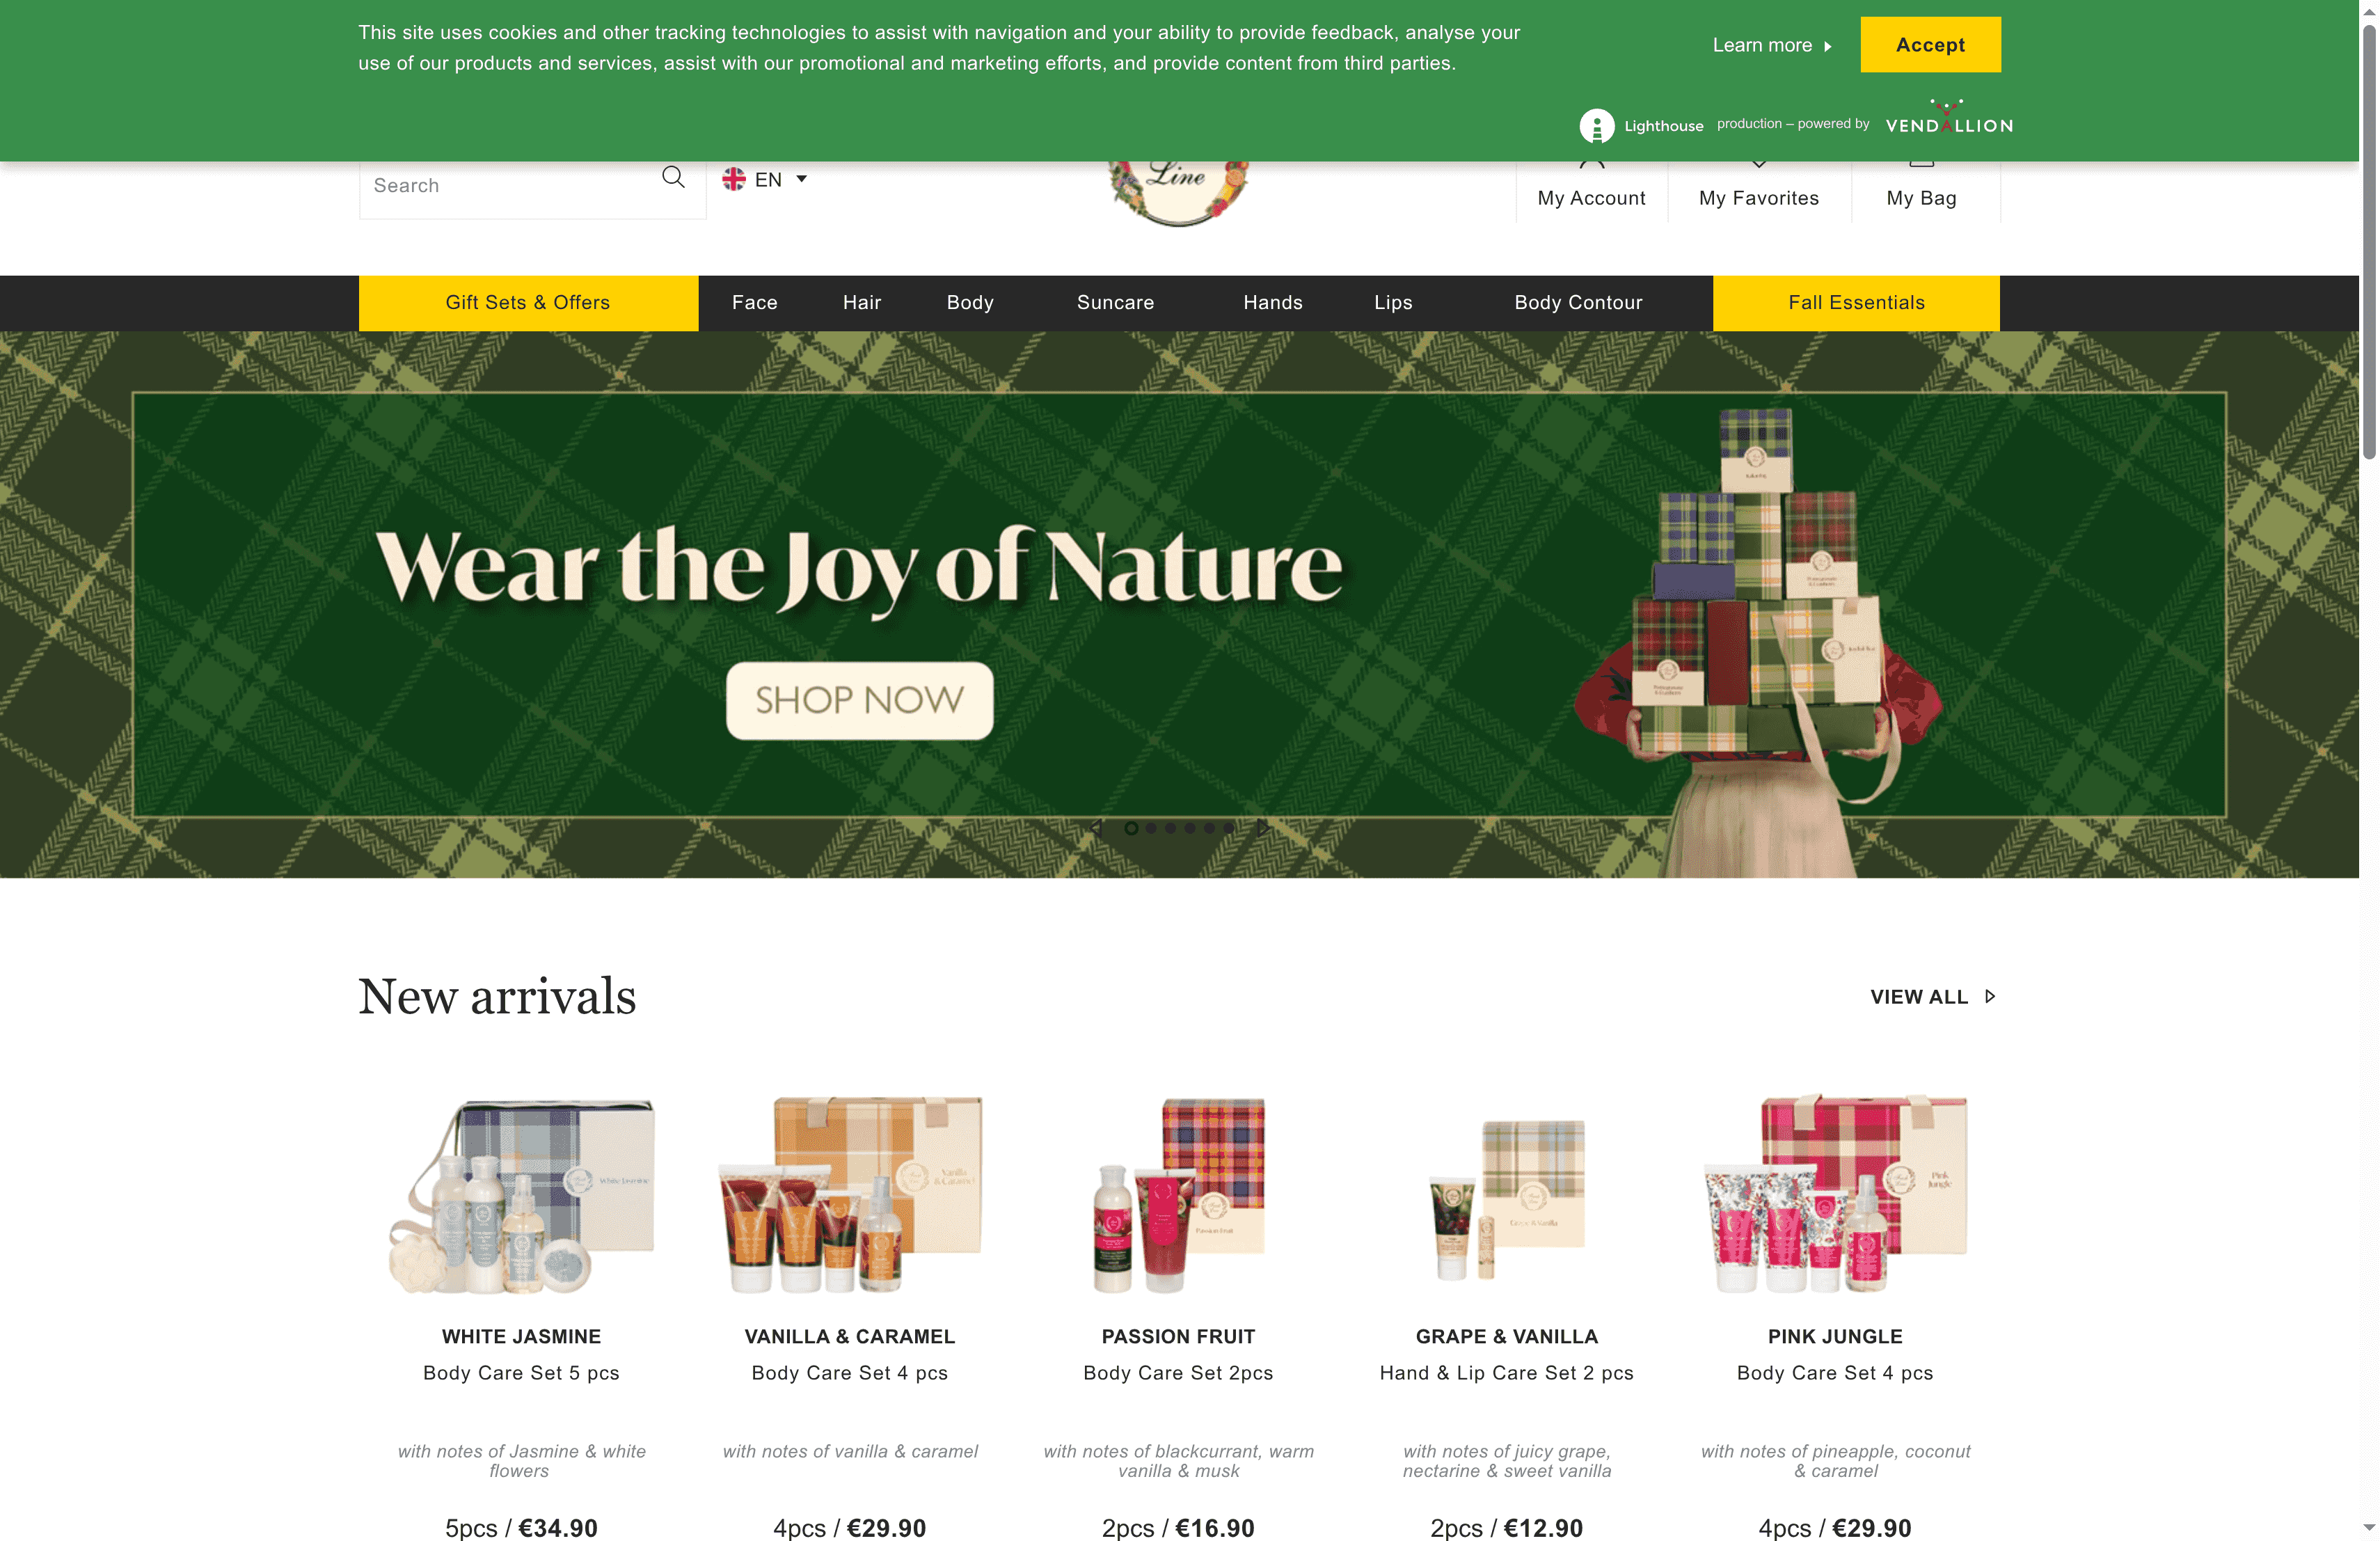
Task: Expand the EN language dropdown
Action: click(765, 179)
